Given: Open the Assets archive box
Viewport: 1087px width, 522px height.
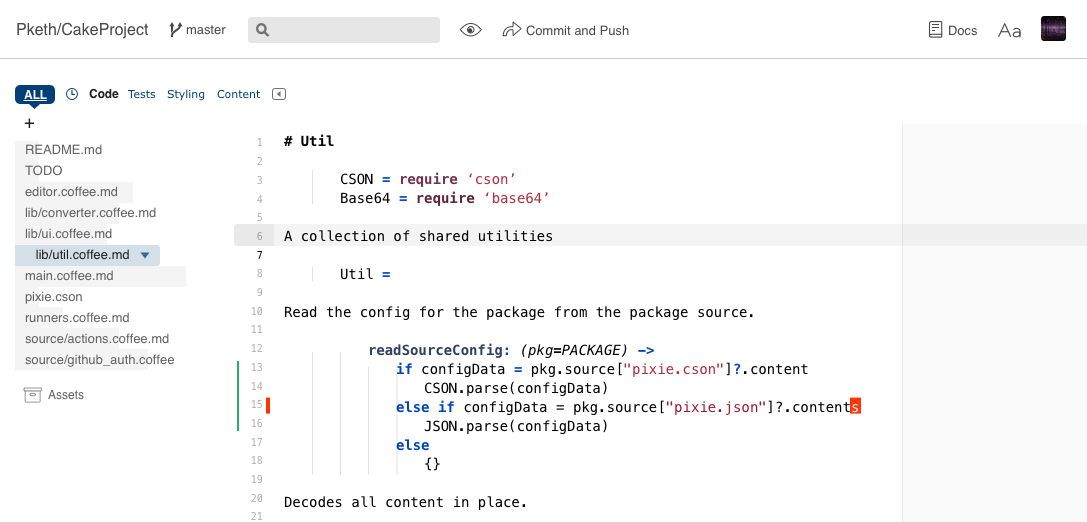Looking at the screenshot, I should coord(33,395).
